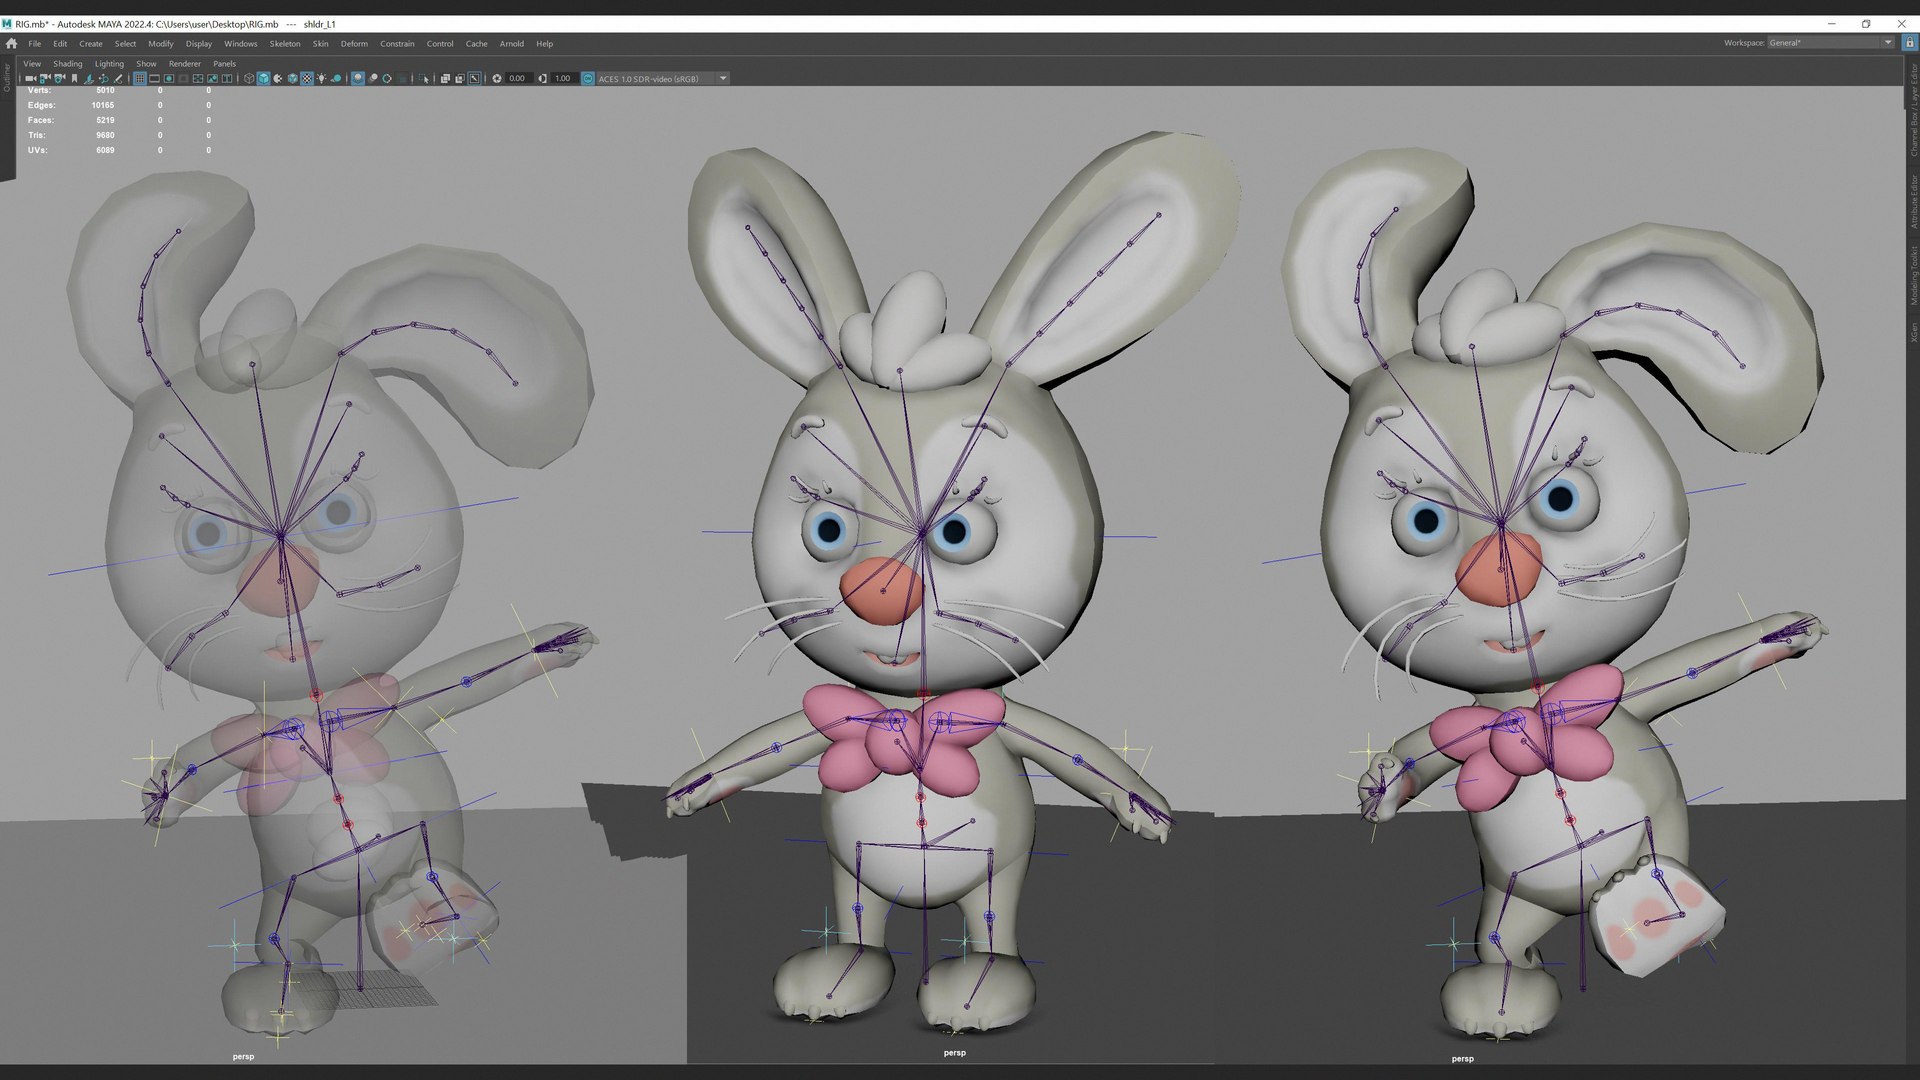
Task: Click the Field Chart icon
Action: (x=197, y=78)
